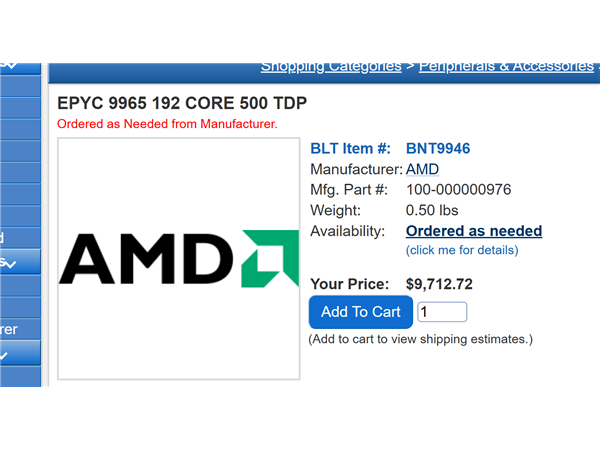The height and width of the screenshot is (450, 600).
Task: Click the quantity input field
Action: 442,312
